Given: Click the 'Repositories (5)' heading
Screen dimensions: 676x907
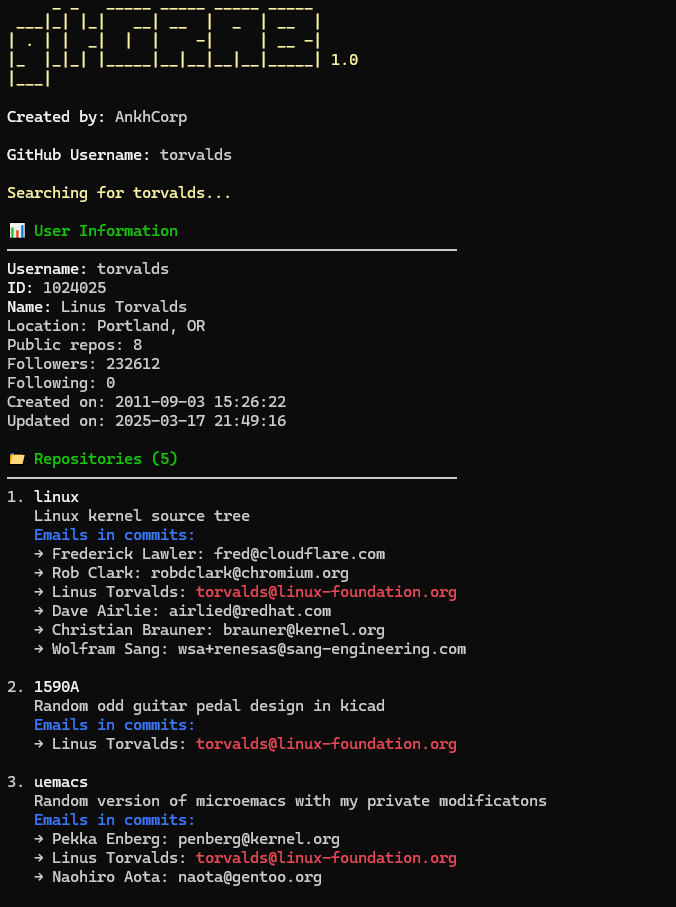Looking at the screenshot, I should point(106,459).
